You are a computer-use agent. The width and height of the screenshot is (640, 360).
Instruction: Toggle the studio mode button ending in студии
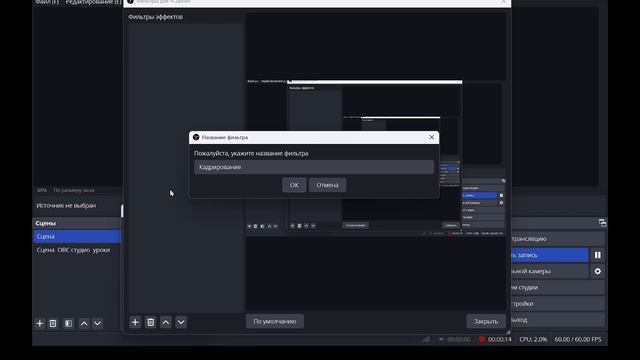(558, 287)
